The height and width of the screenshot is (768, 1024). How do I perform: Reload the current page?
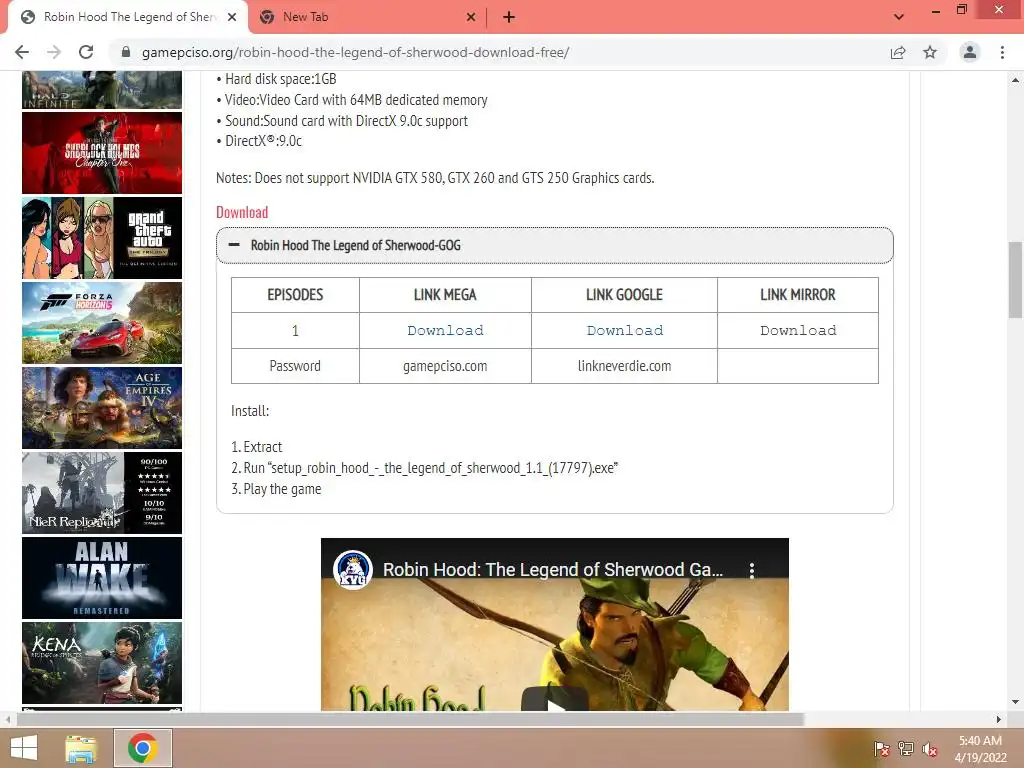point(86,52)
